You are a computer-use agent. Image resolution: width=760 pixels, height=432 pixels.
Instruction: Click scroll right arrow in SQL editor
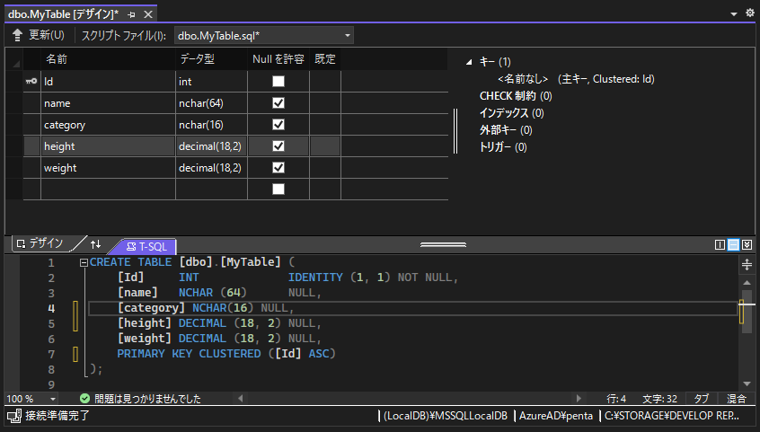tap(578, 399)
